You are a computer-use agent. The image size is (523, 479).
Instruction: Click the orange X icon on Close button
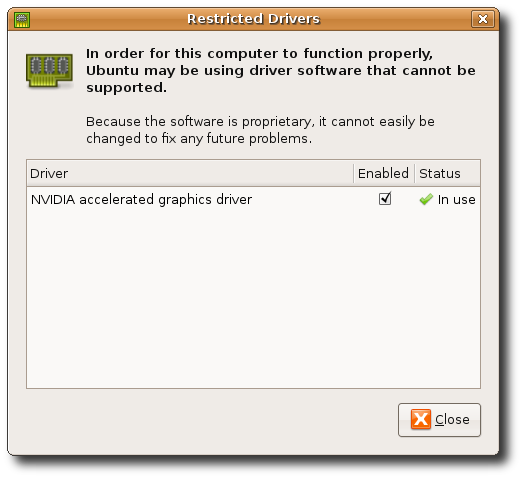(421, 419)
